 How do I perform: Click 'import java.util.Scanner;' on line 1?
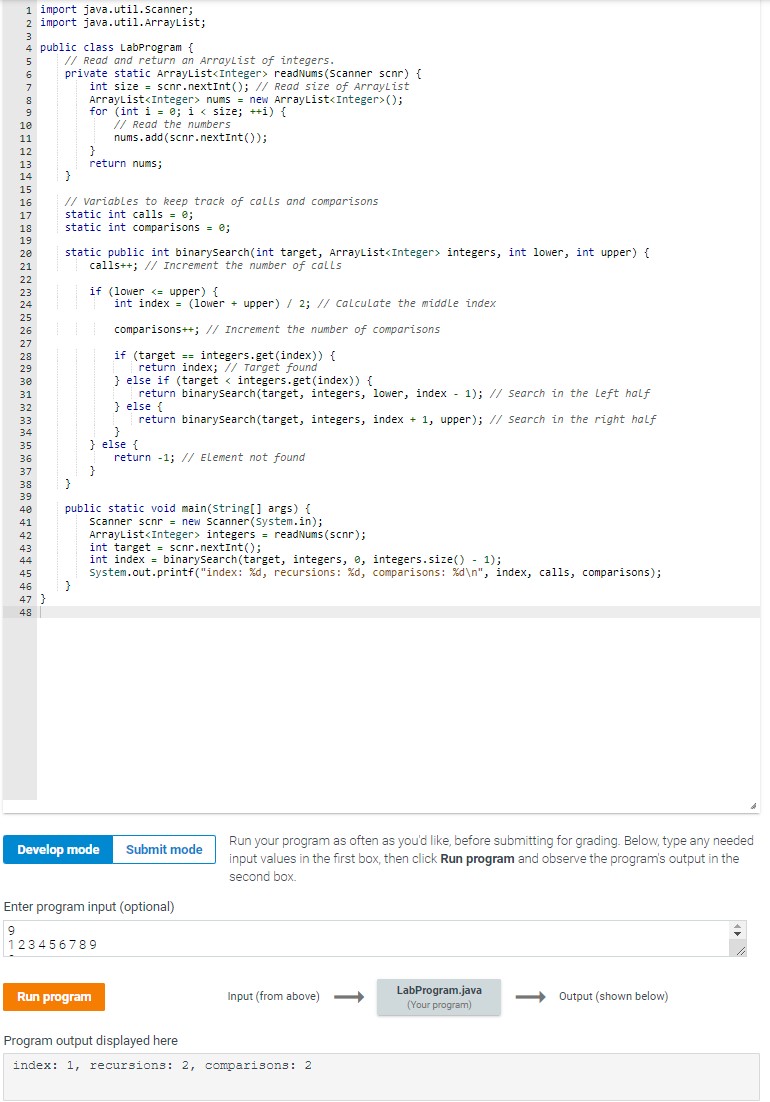[x=117, y=9]
